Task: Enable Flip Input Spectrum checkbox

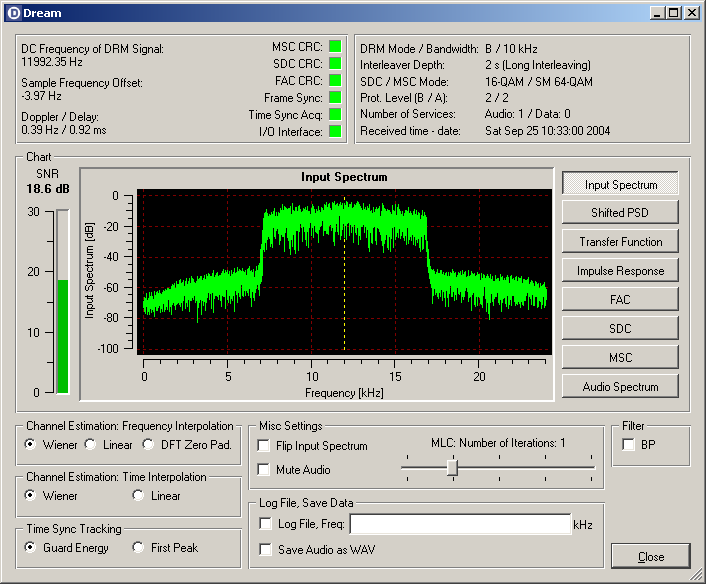Action: (x=265, y=446)
